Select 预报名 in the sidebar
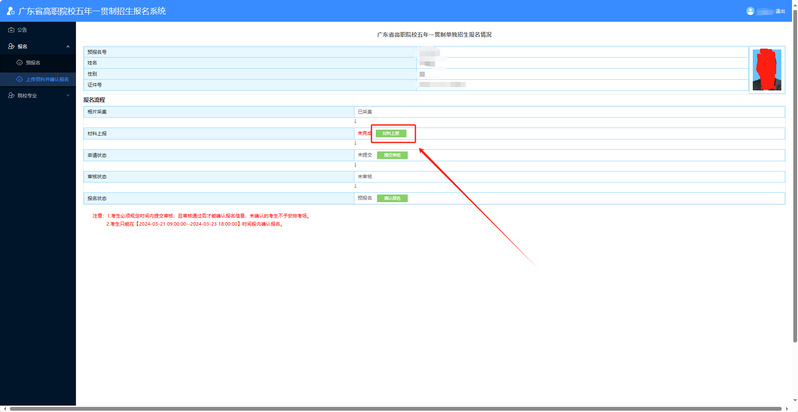This screenshot has width=798, height=412. pyautogui.click(x=33, y=62)
